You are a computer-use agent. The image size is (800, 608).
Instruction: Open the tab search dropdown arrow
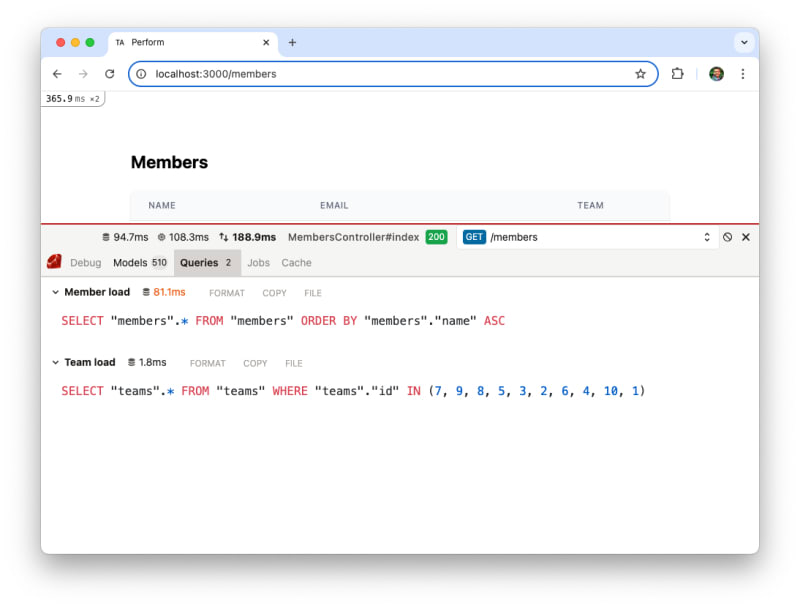pyautogui.click(x=743, y=43)
